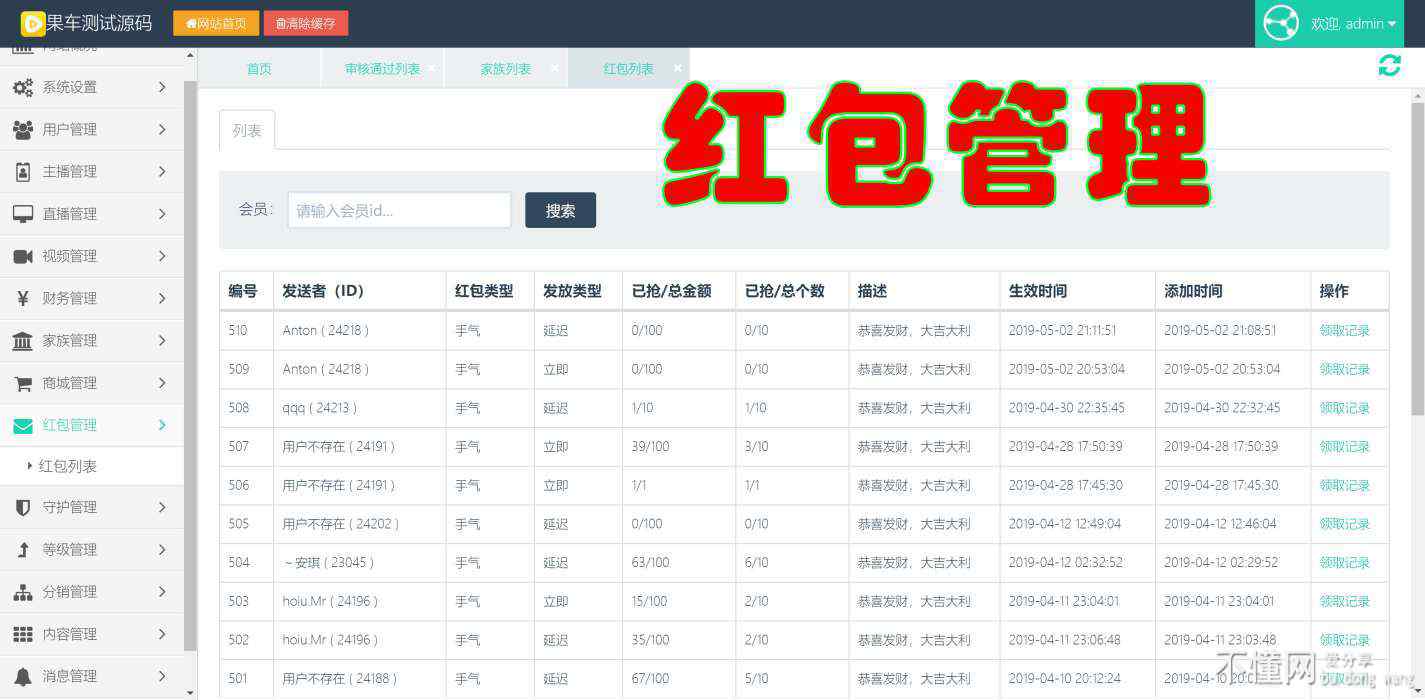Click the 分销管理 sitemap icon
The width and height of the screenshot is (1425, 700).
[x=22, y=592]
